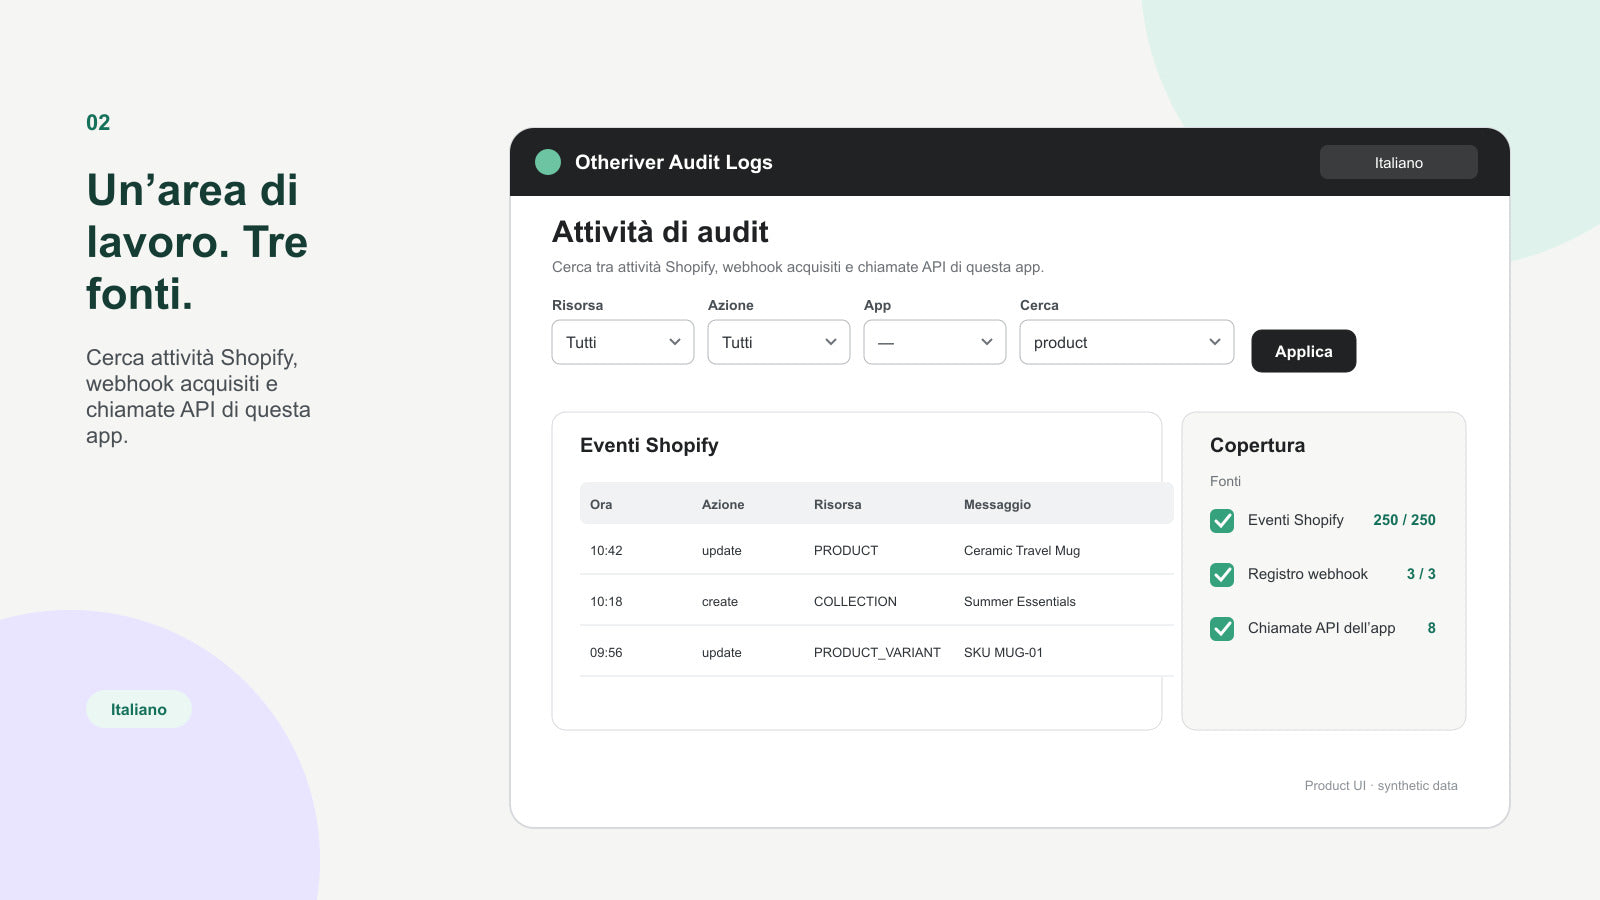
Task: Click the 3 / 3 webhook count
Action: coord(1421,574)
